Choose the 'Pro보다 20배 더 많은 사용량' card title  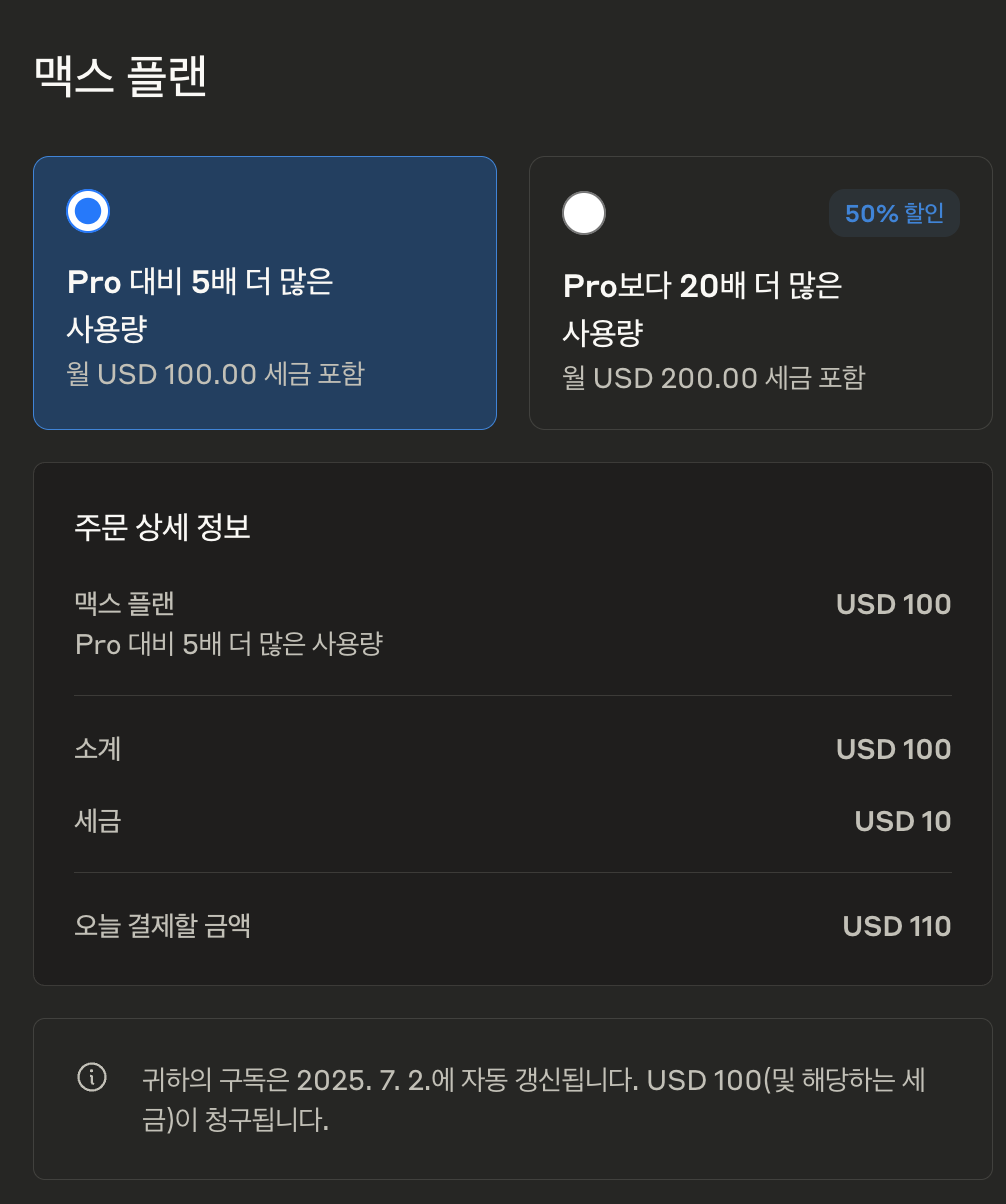click(702, 309)
